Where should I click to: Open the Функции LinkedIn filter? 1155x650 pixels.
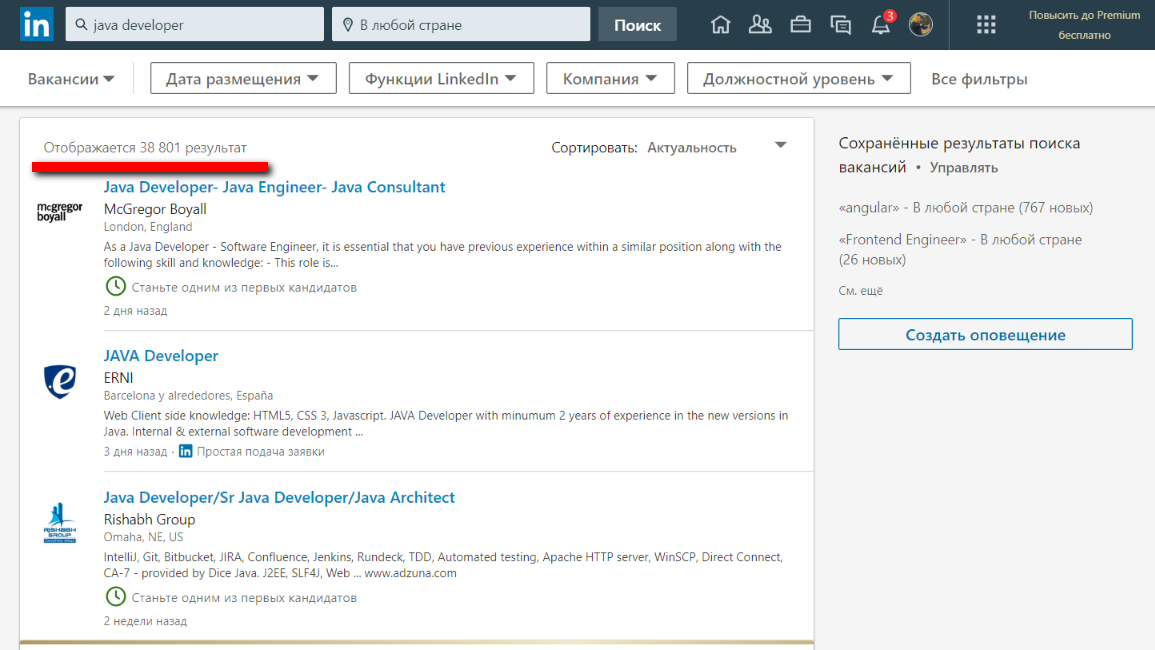click(x=441, y=78)
